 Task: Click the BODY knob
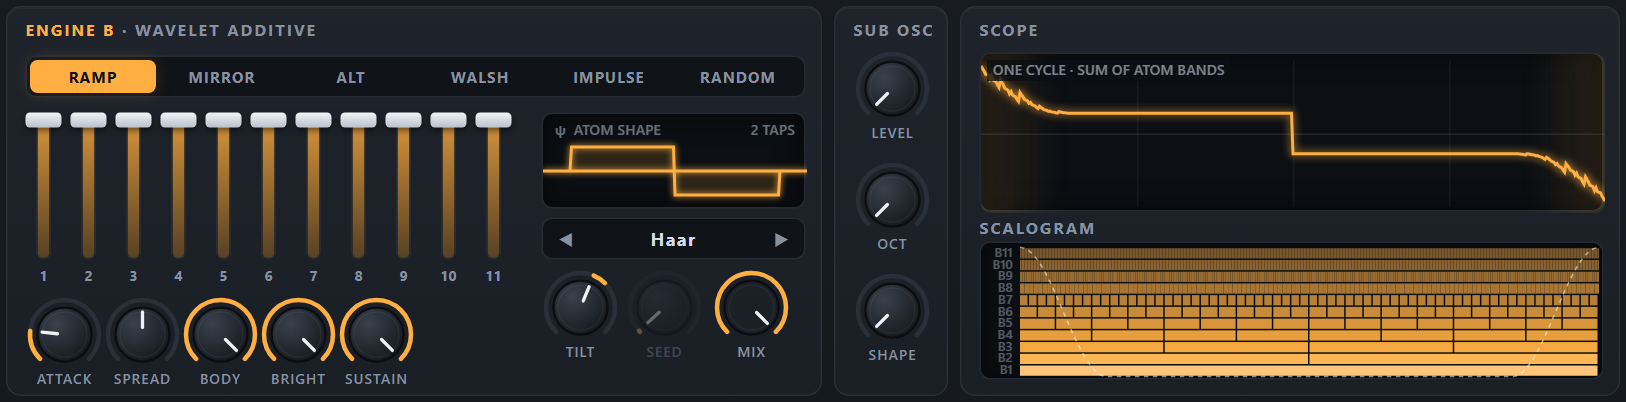[220, 334]
